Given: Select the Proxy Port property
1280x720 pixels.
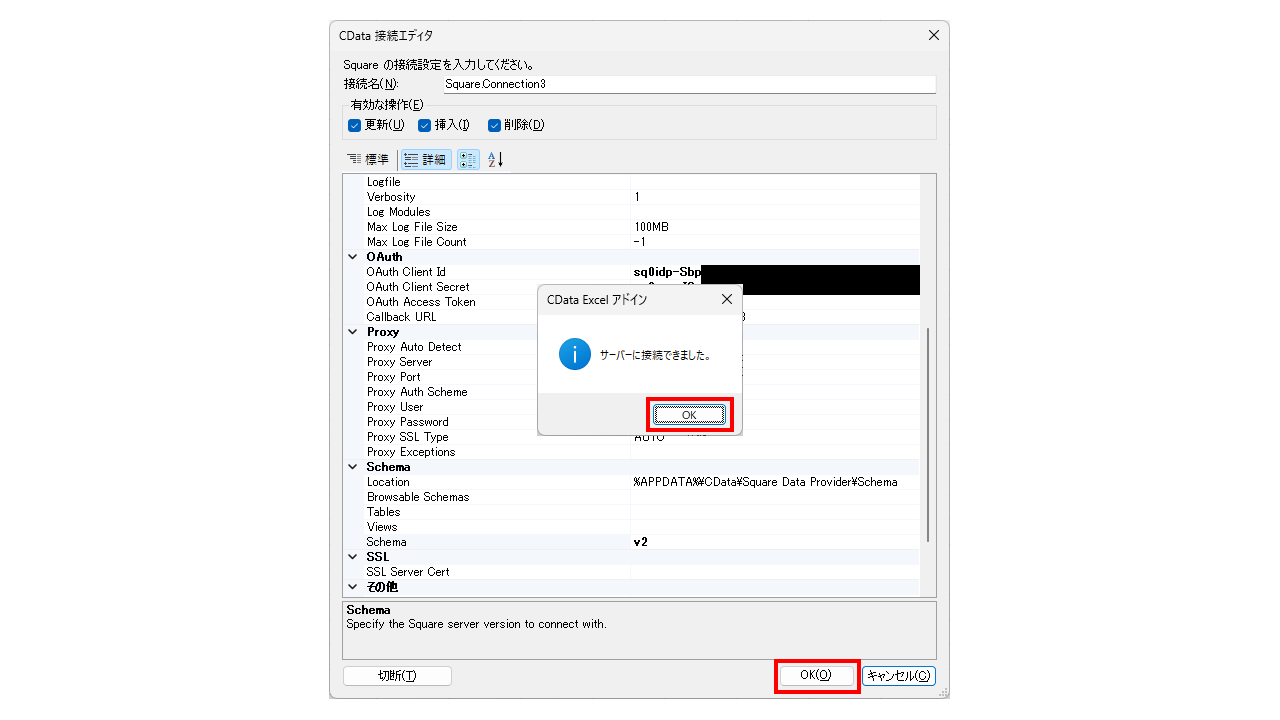Looking at the screenshot, I should pos(393,377).
